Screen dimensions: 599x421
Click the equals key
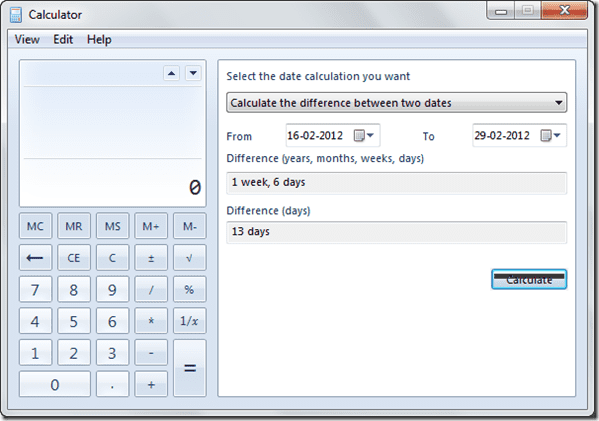189,368
